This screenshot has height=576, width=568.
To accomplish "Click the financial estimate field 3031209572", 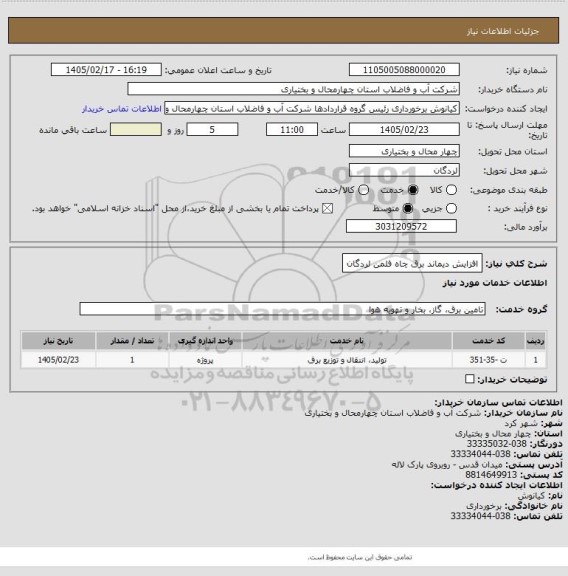I will pyautogui.click(x=401, y=227).
